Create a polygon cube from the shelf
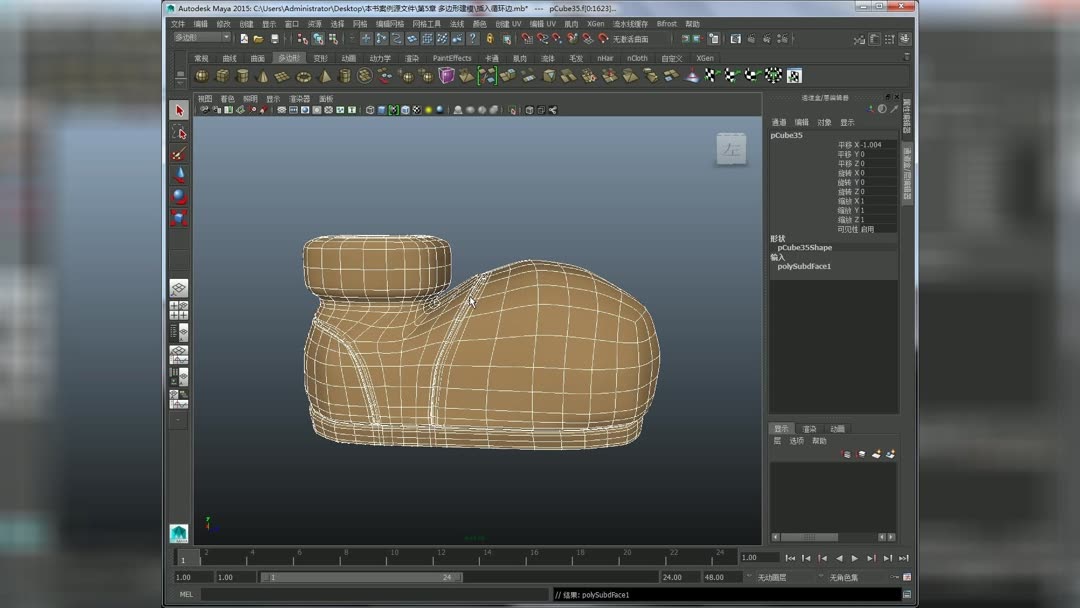Viewport: 1080px width, 608px height. 222,76
